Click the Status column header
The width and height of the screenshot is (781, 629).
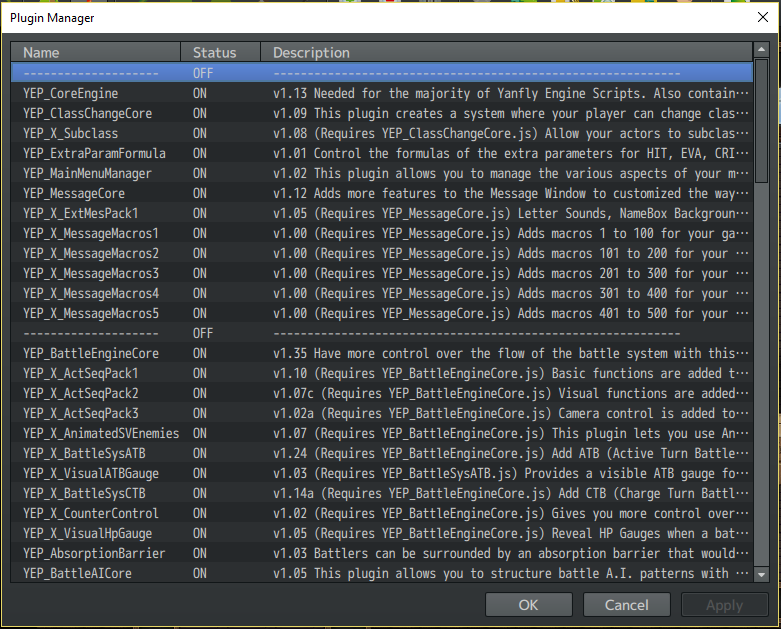click(x=220, y=52)
